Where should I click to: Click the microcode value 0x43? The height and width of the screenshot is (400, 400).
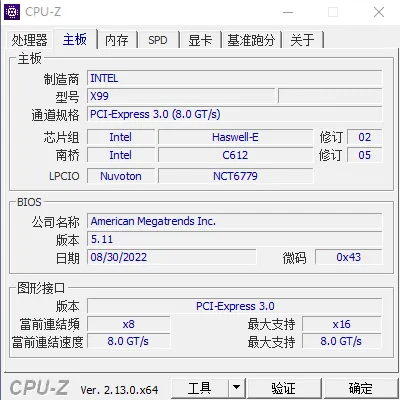(349, 257)
